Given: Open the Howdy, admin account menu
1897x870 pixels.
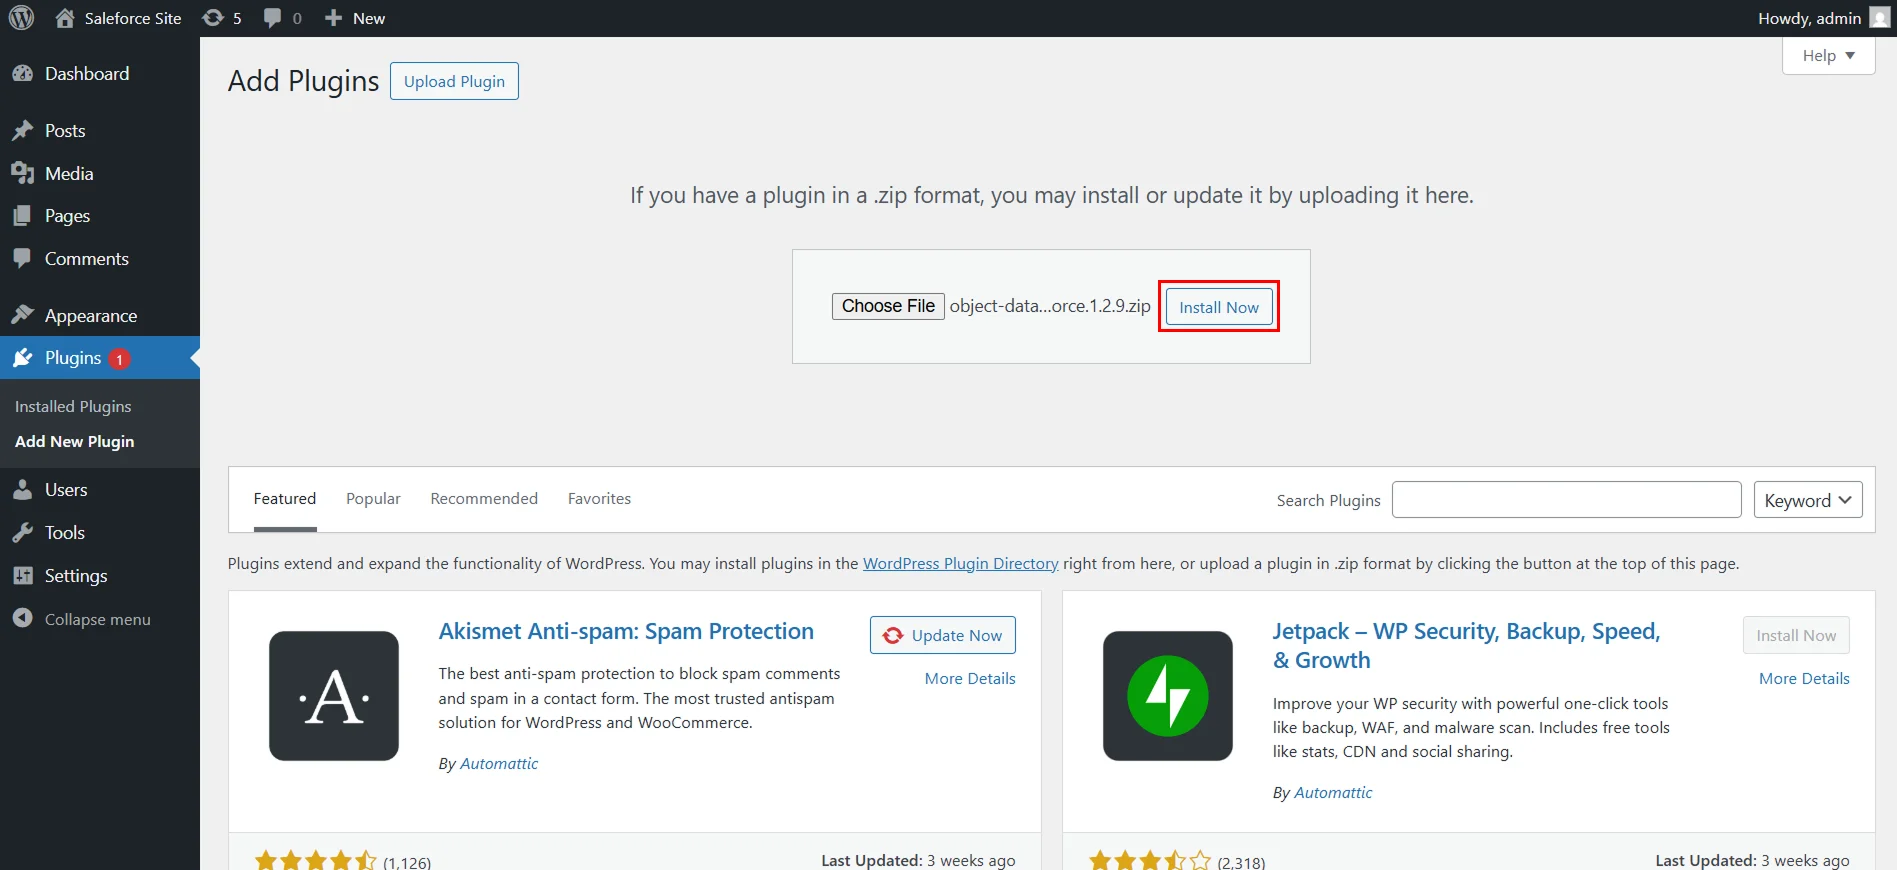Looking at the screenshot, I should pyautogui.click(x=1823, y=18).
